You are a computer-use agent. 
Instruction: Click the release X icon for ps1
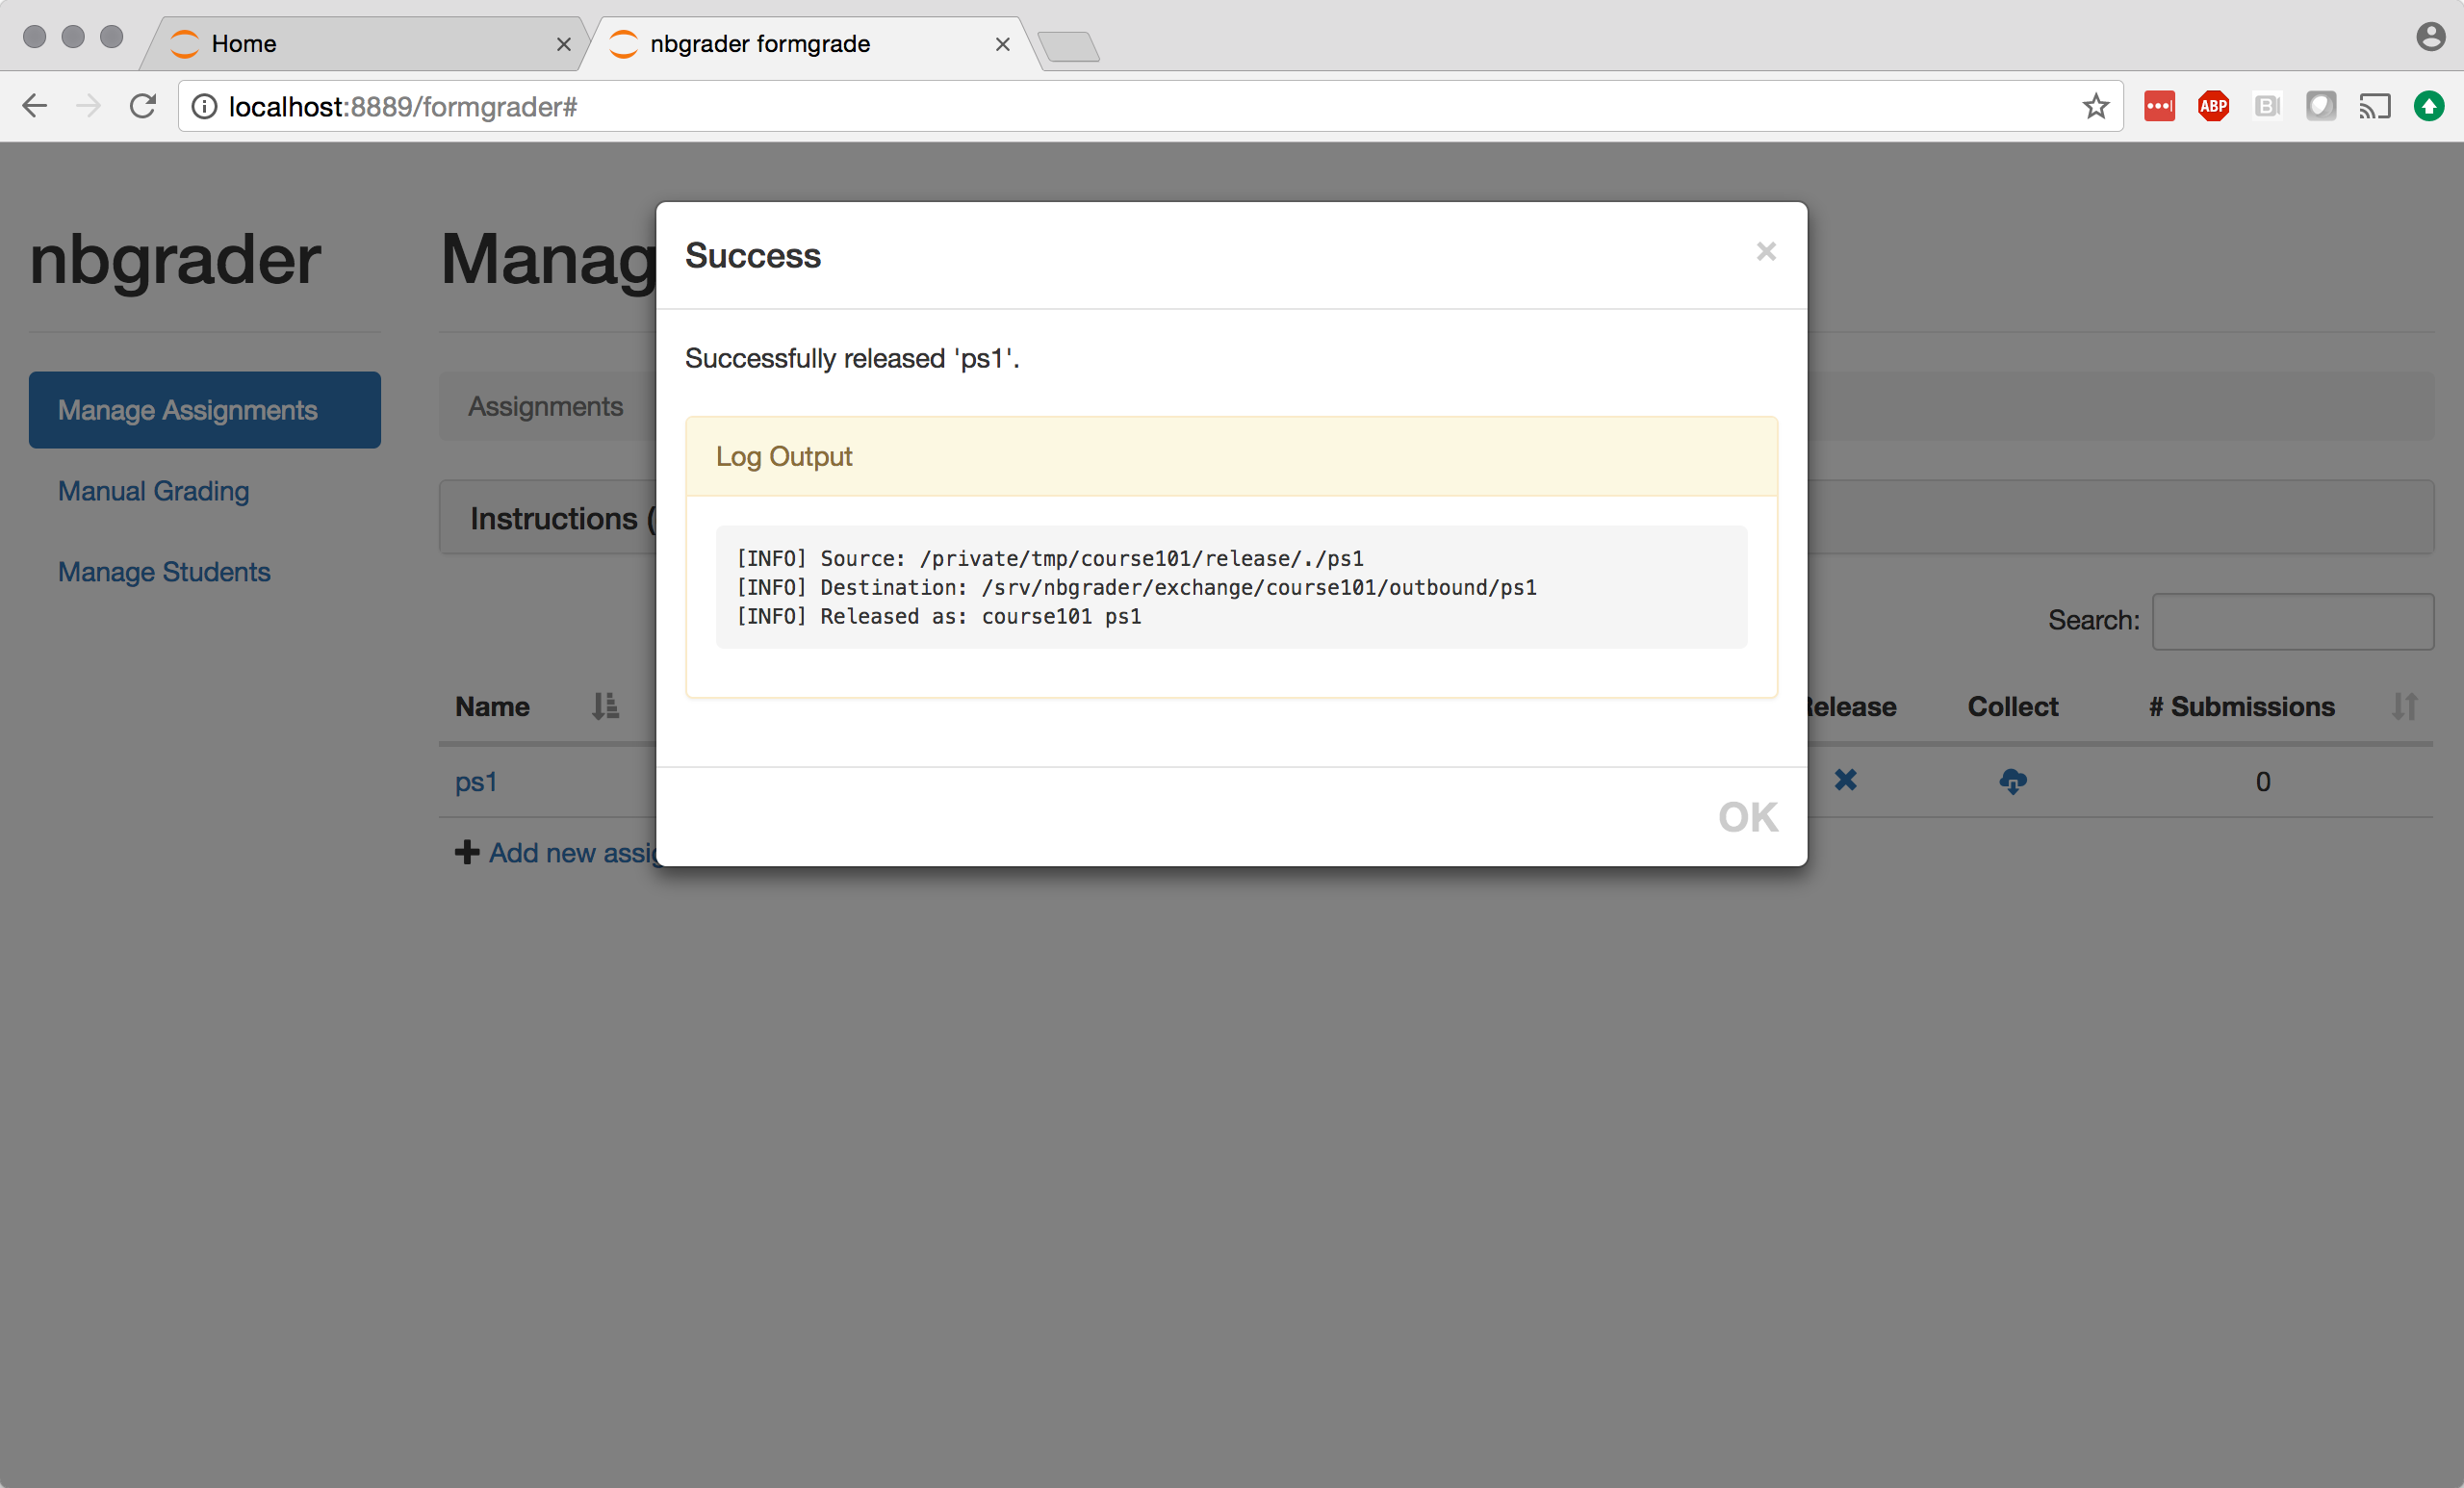pyautogui.click(x=1845, y=780)
